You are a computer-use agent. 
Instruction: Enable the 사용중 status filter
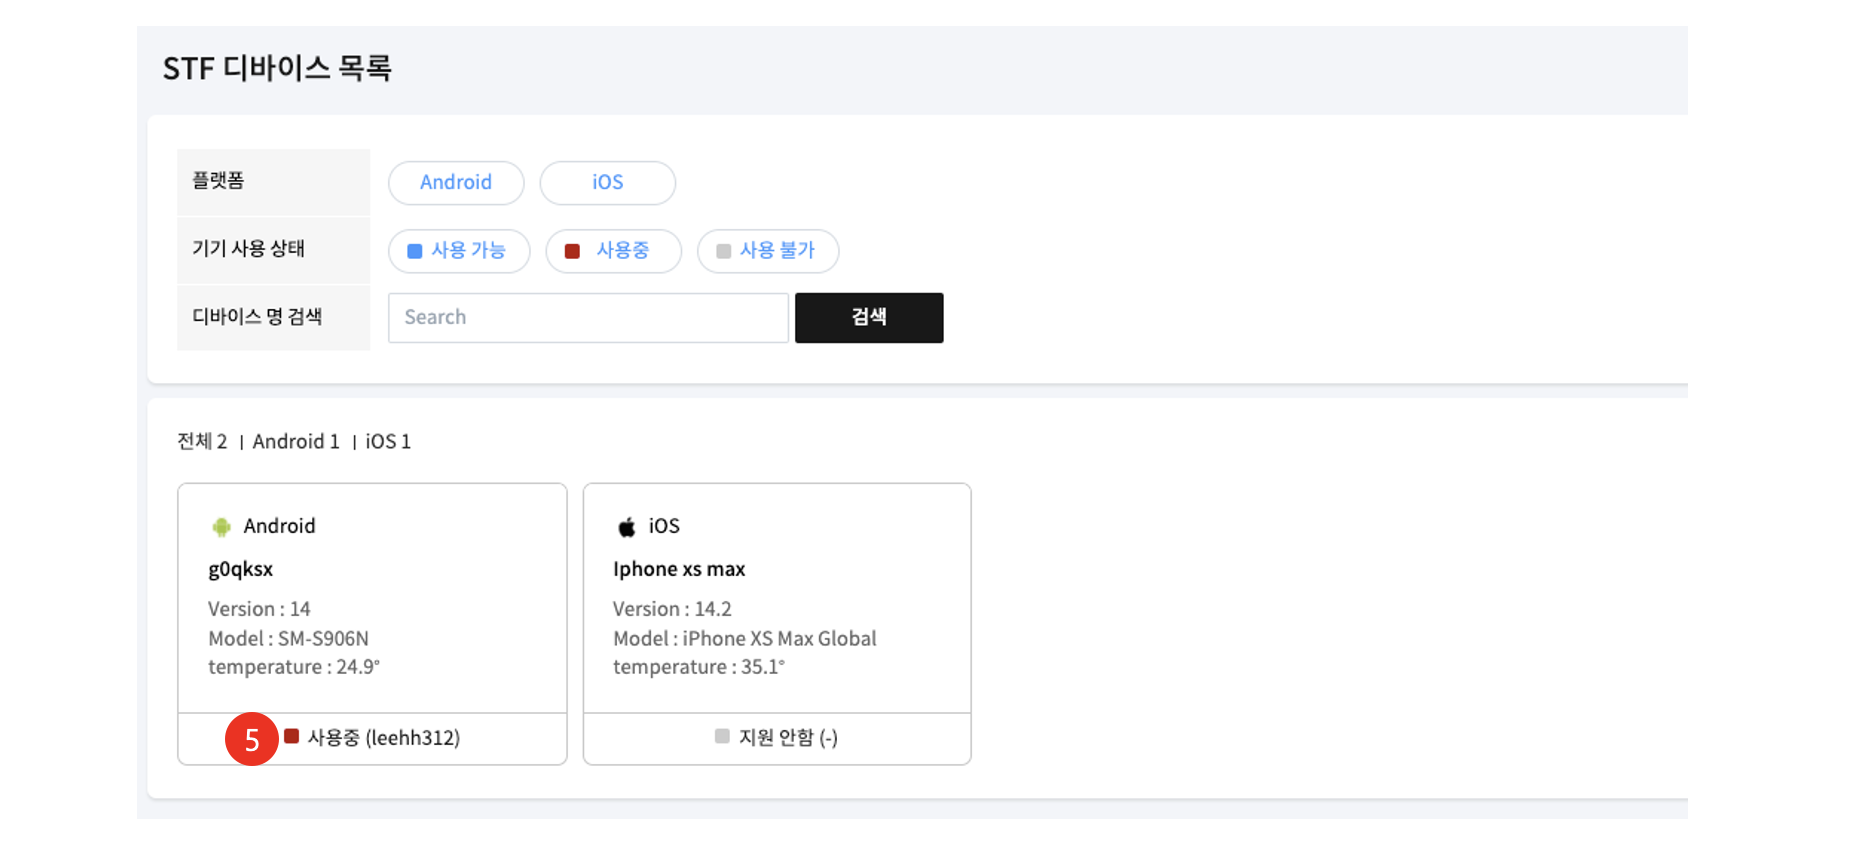(613, 251)
